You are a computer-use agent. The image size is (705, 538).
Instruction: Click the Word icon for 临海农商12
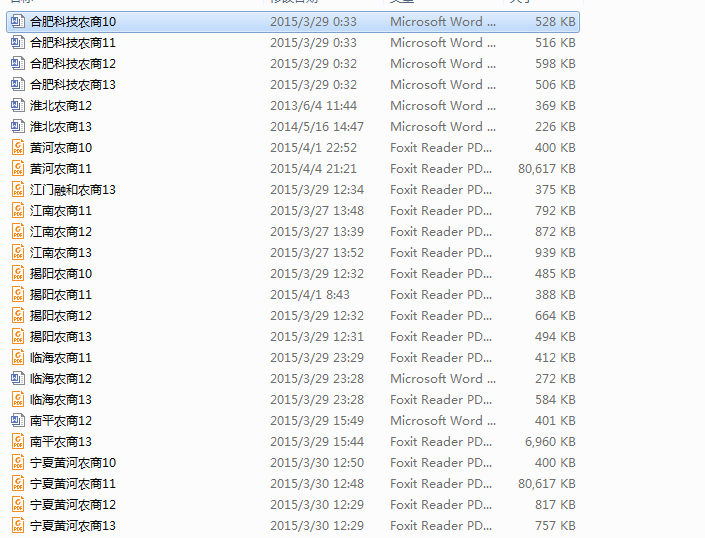coord(18,379)
